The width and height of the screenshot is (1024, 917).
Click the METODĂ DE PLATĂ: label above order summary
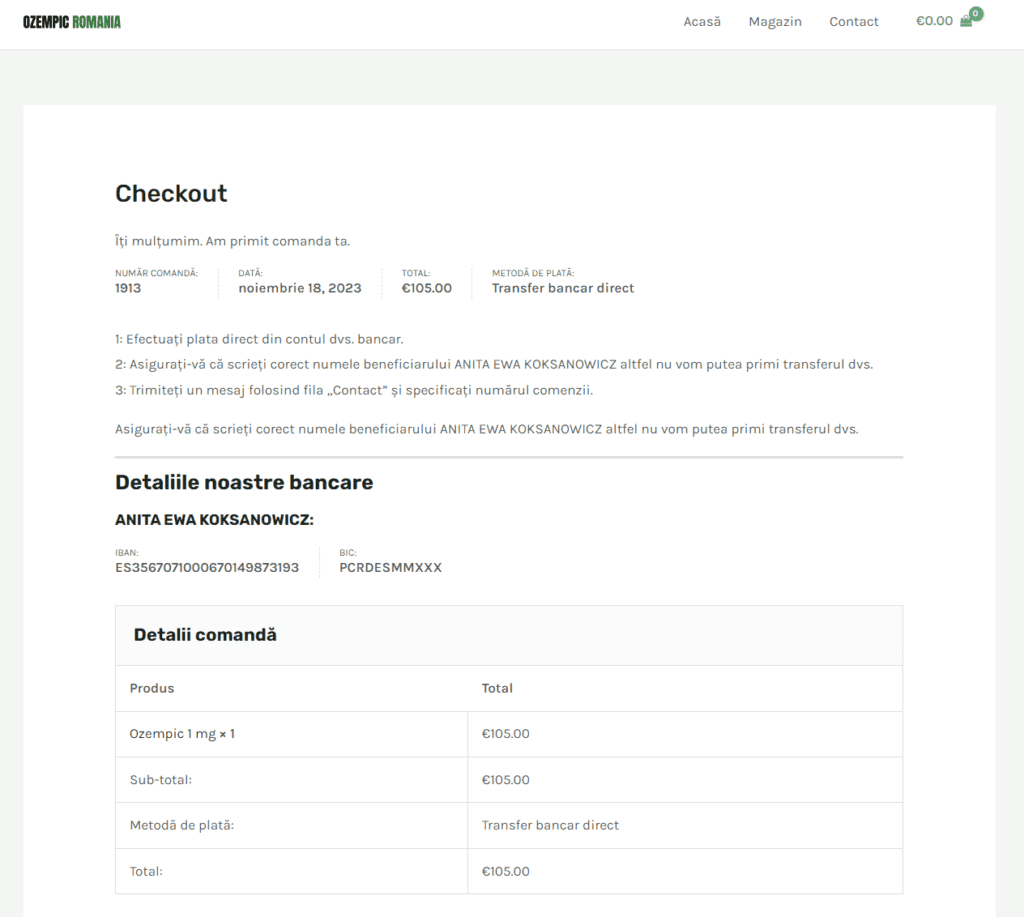coord(533,273)
